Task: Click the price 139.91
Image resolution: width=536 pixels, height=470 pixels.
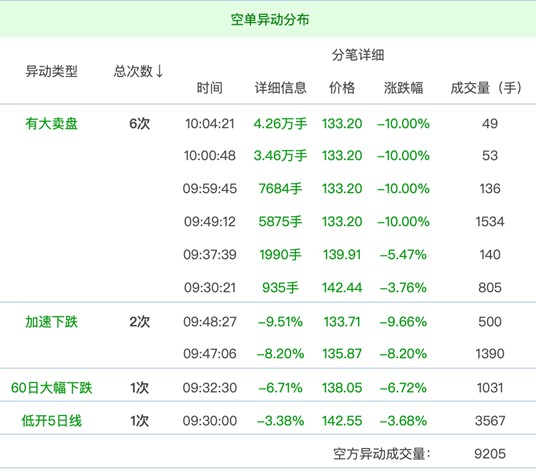Action: click(342, 254)
